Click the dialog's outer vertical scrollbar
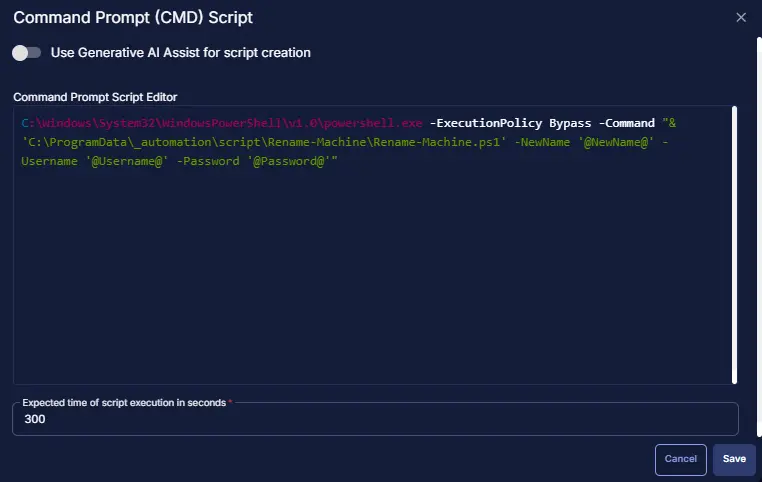 (x=759, y=237)
